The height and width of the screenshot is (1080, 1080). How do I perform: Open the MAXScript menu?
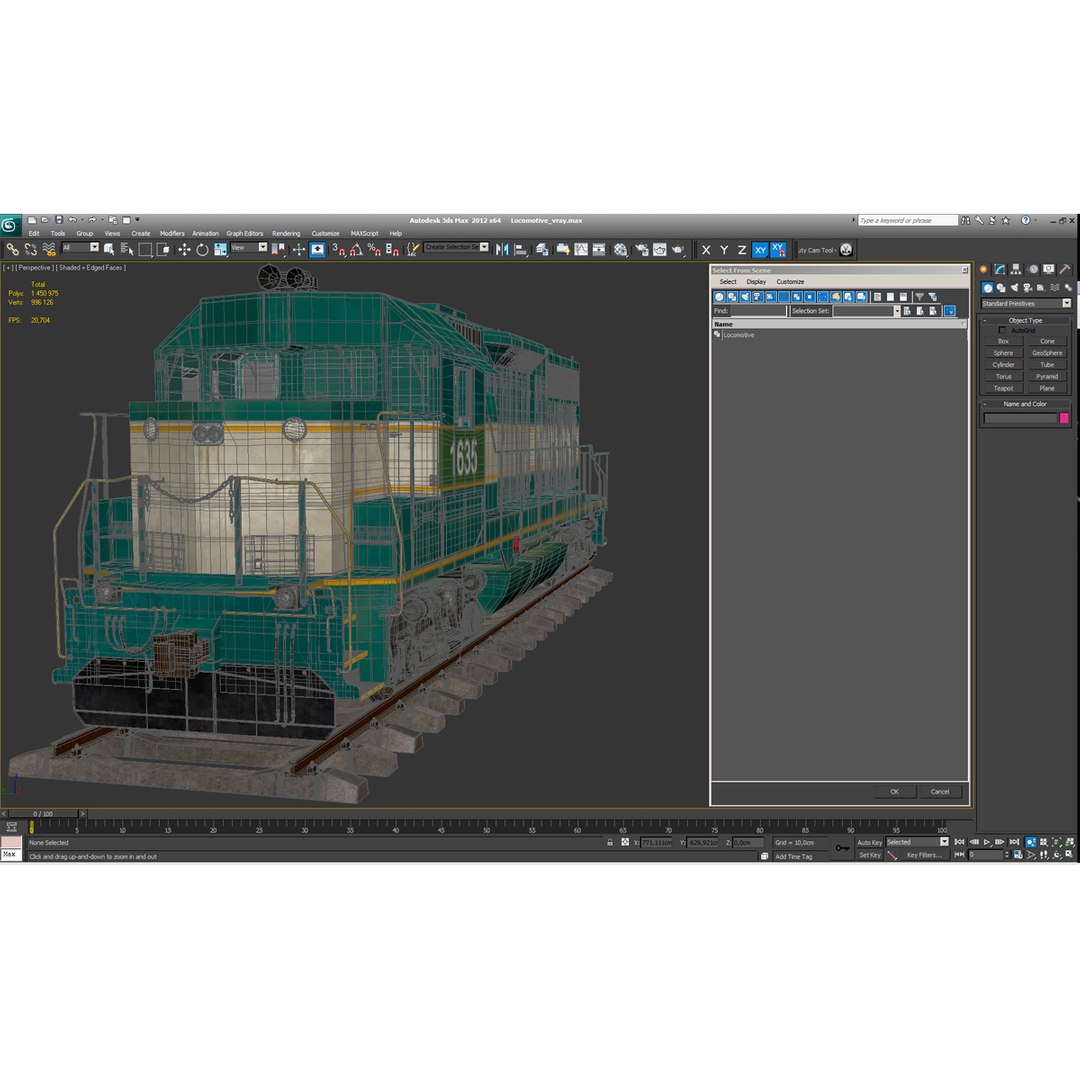click(x=364, y=233)
